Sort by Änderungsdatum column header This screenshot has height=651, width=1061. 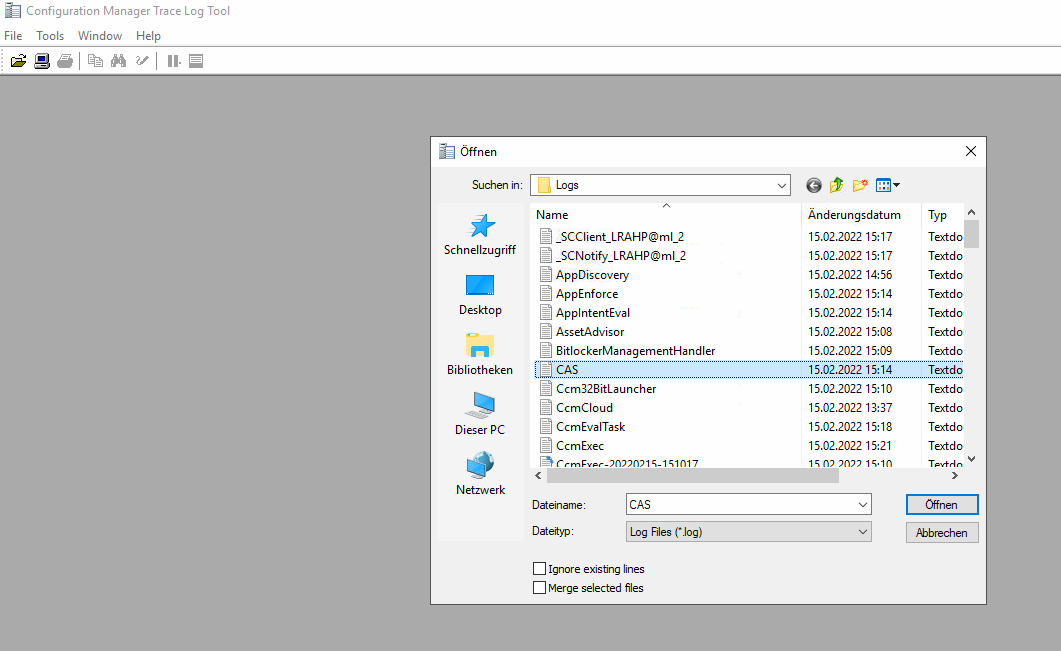click(x=861, y=215)
